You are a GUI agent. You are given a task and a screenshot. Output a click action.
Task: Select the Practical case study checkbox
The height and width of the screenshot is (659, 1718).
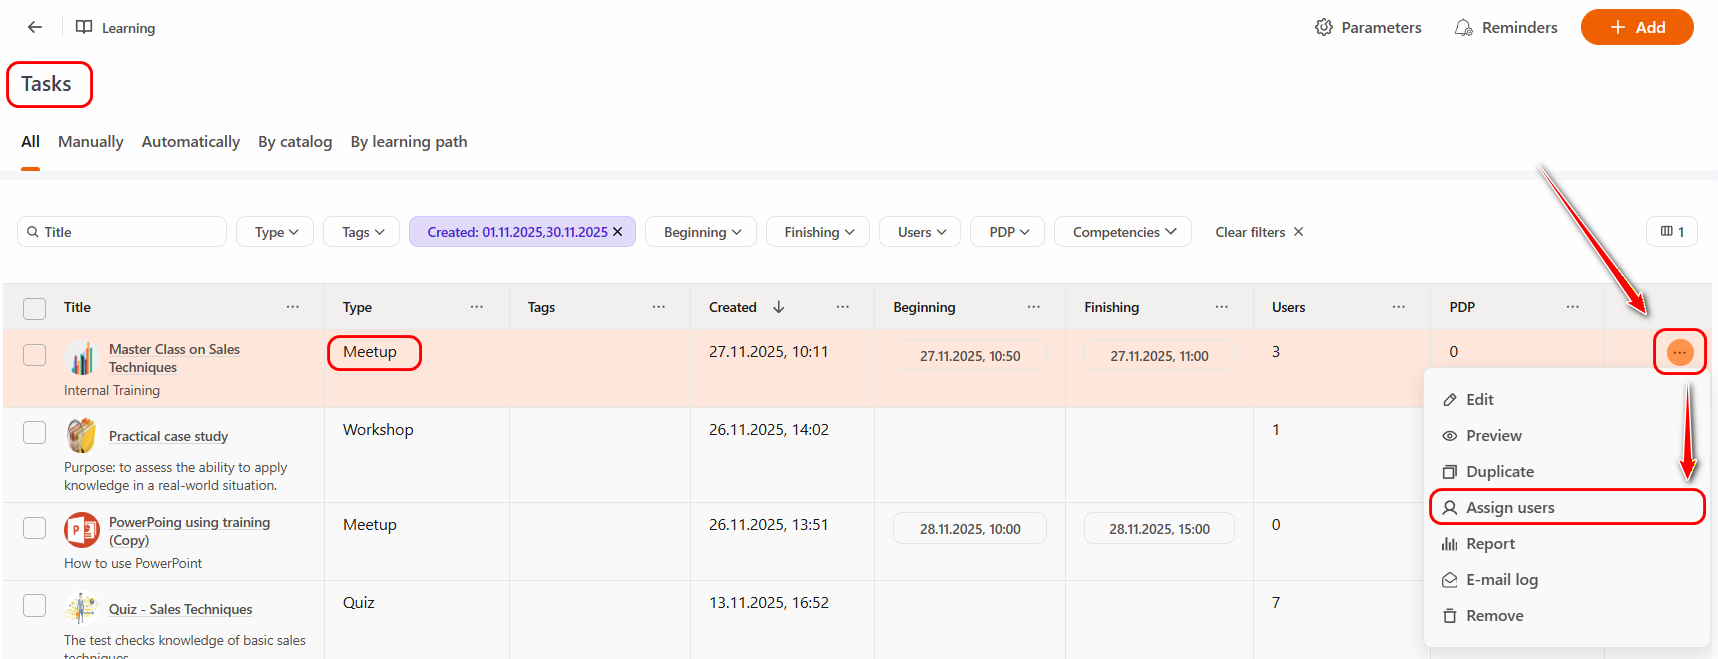35,432
